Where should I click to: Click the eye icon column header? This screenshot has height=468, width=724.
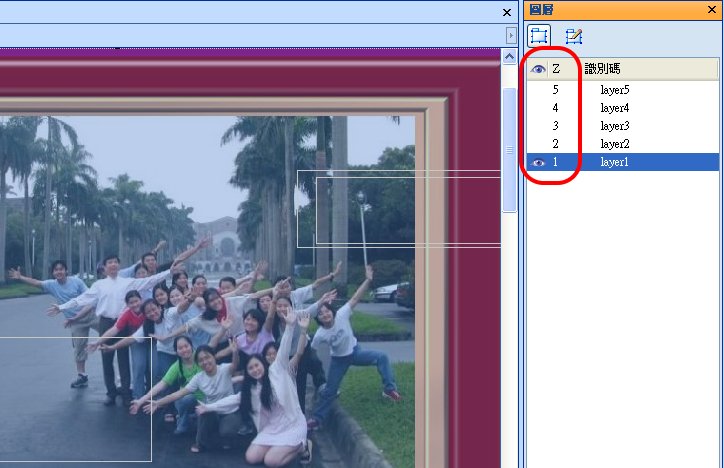(538, 69)
